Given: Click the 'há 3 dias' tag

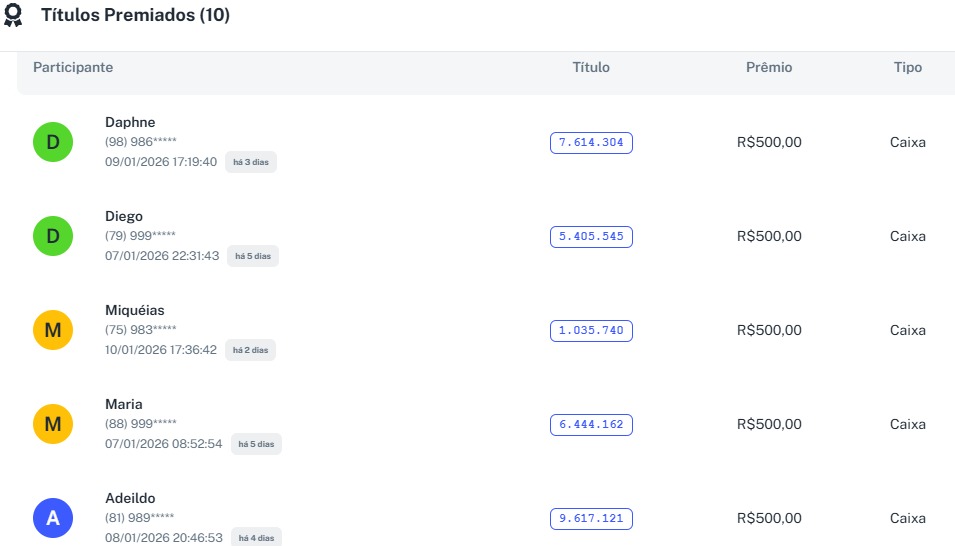Looking at the screenshot, I should tap(251, 162).
